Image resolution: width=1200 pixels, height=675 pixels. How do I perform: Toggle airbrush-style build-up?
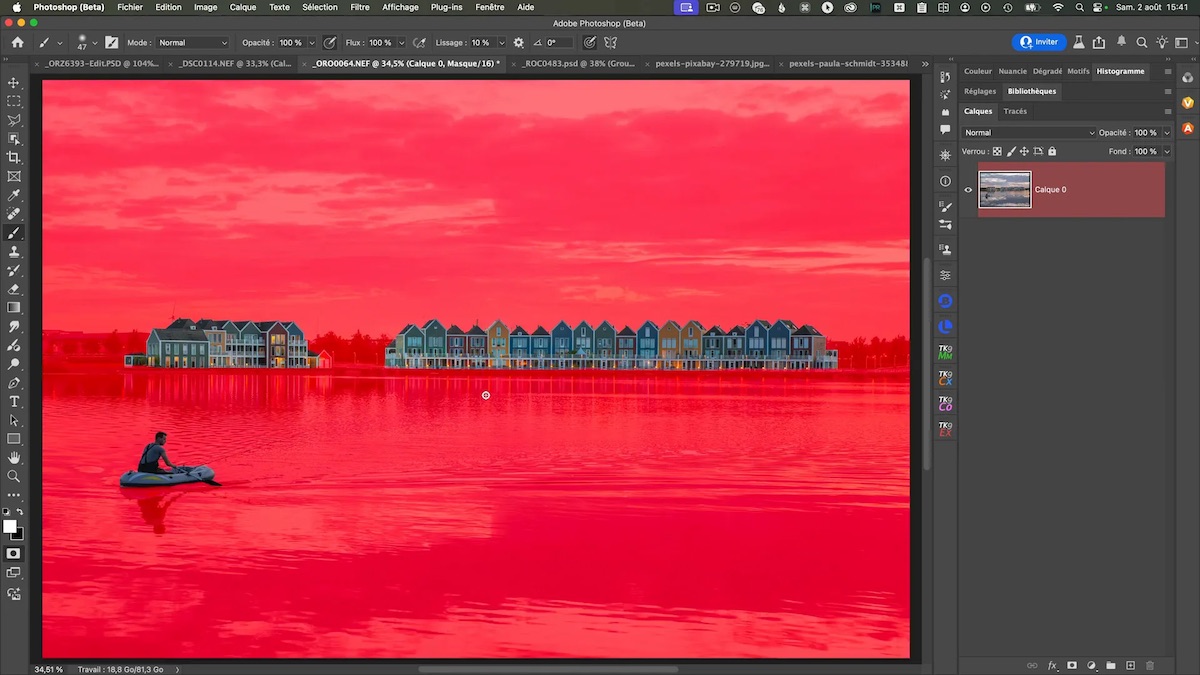click(419, 43)
